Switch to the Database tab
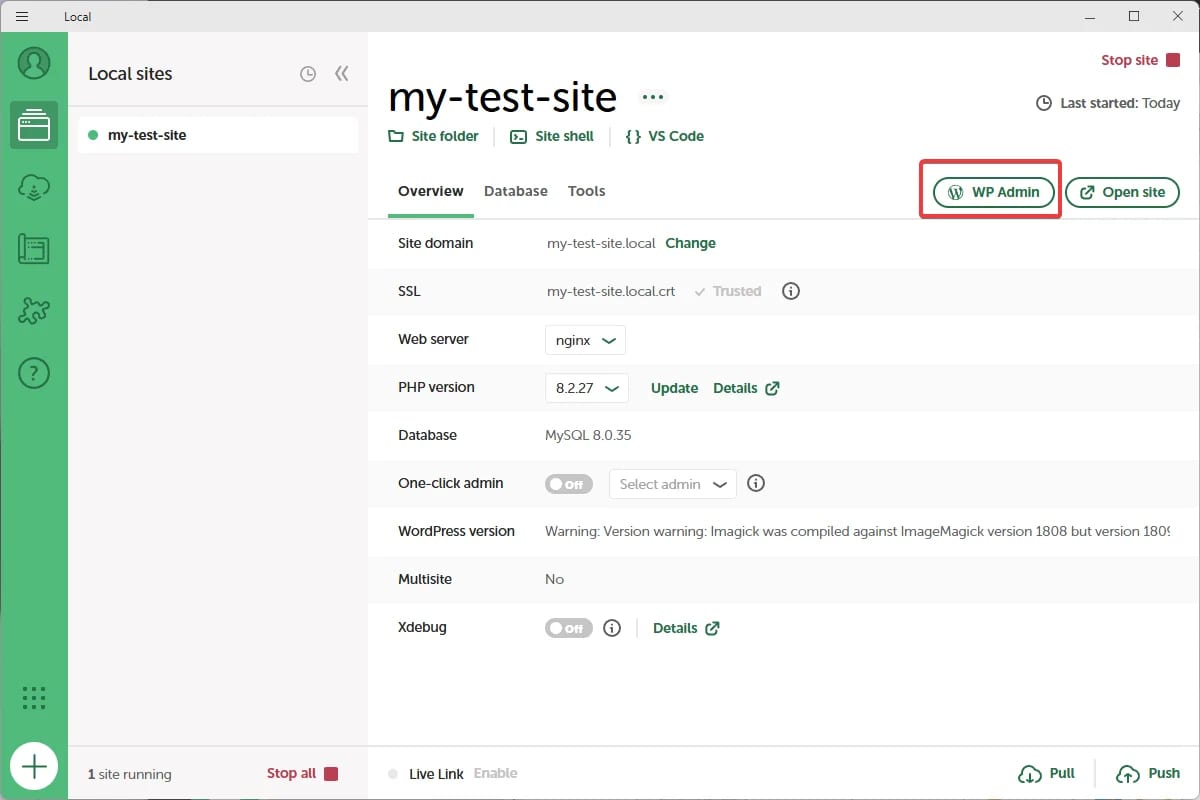Image resolution: width=1200 pixels, height=800 pixels. click(x=515, y=191)
